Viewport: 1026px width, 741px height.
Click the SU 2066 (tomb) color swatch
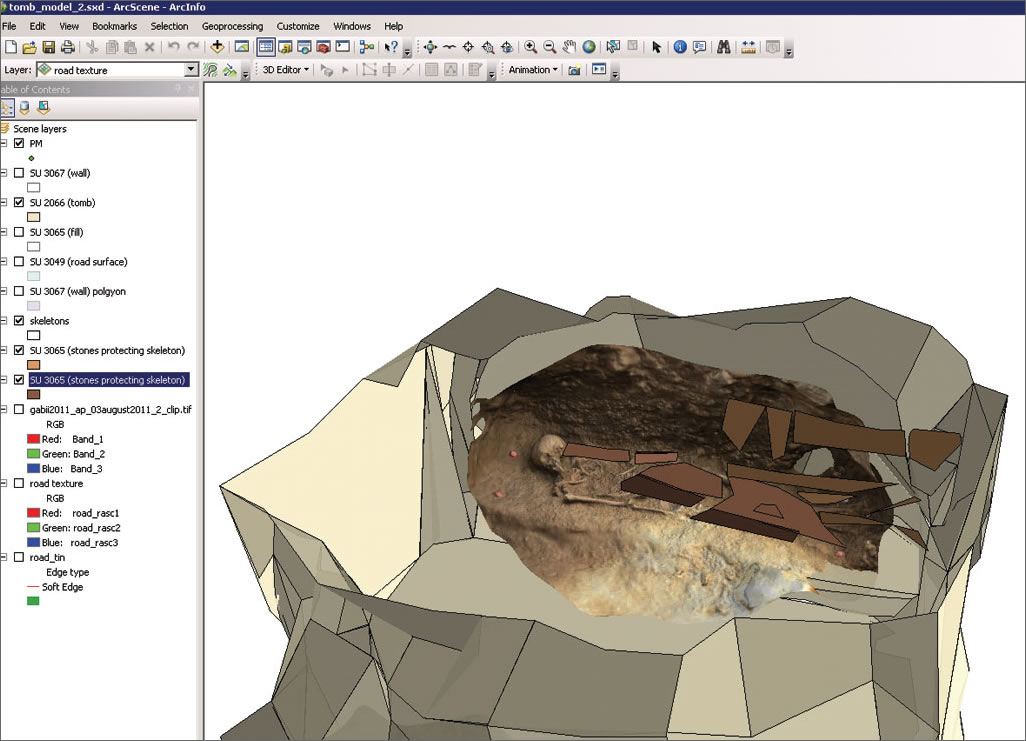click(x=33, y=217)
